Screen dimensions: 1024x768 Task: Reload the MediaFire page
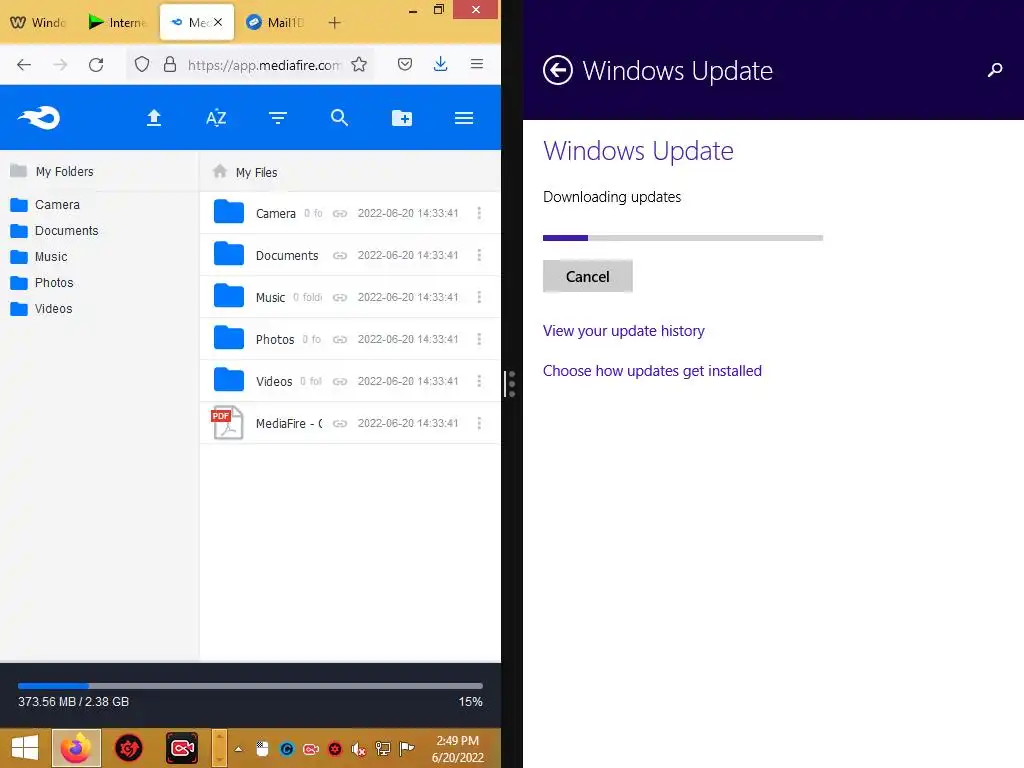point(96,64)
